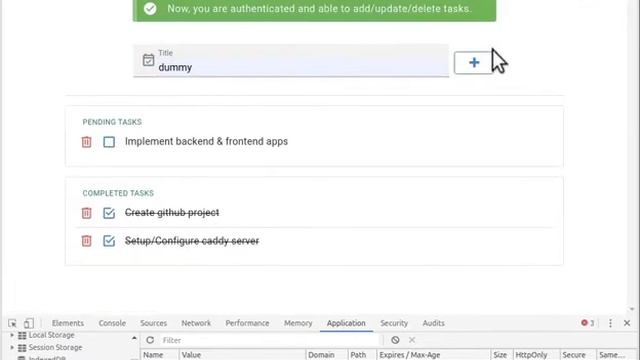This screenshot has width=640, height=360.
Task: Switch to the Performance tab
Action: coord(247,323)
